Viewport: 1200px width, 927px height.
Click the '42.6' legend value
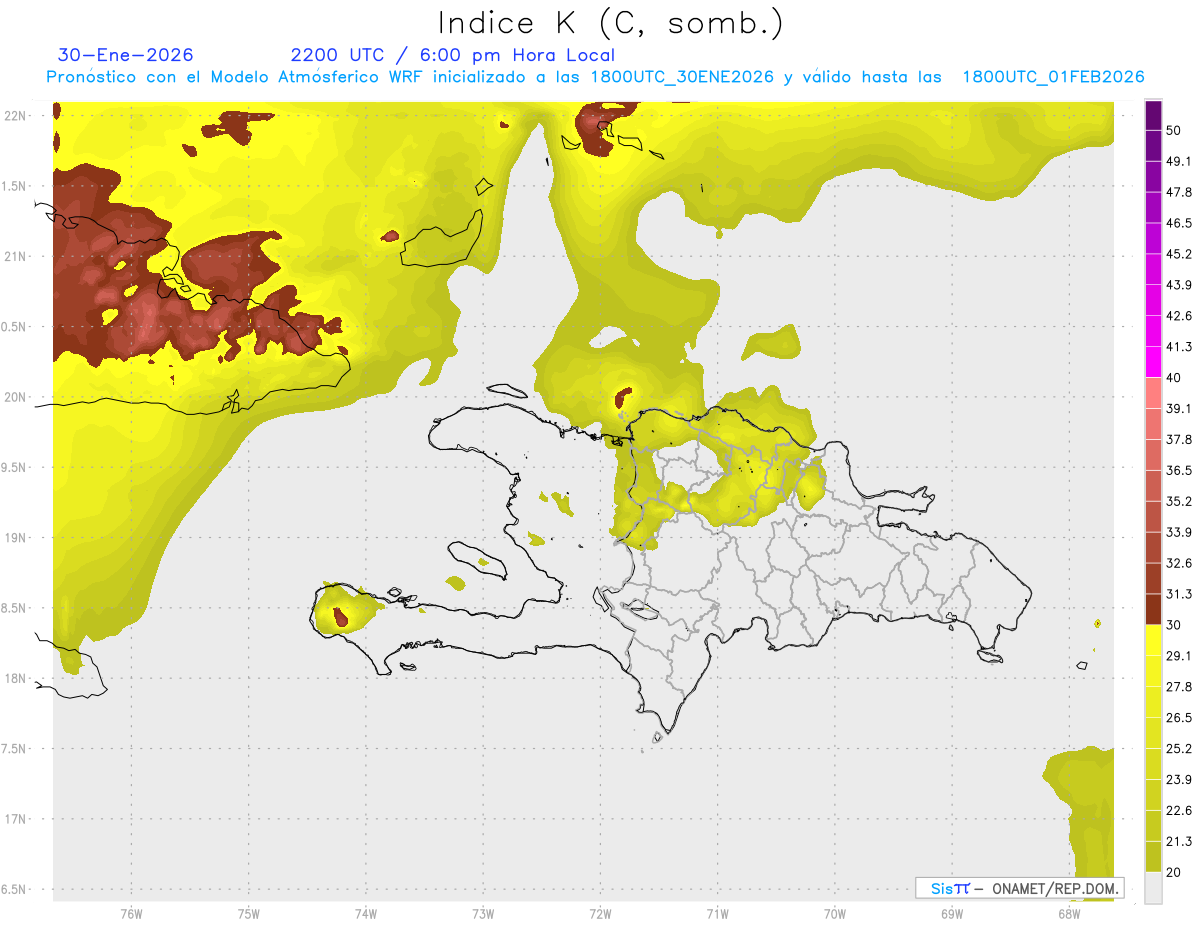click(1179, 316)
